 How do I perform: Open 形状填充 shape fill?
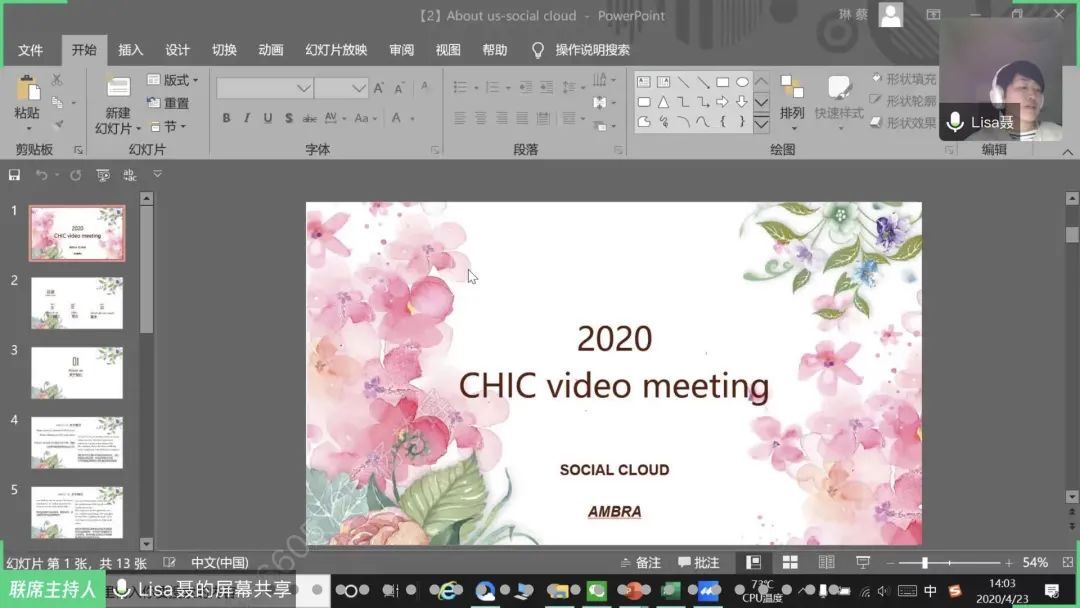903,79
